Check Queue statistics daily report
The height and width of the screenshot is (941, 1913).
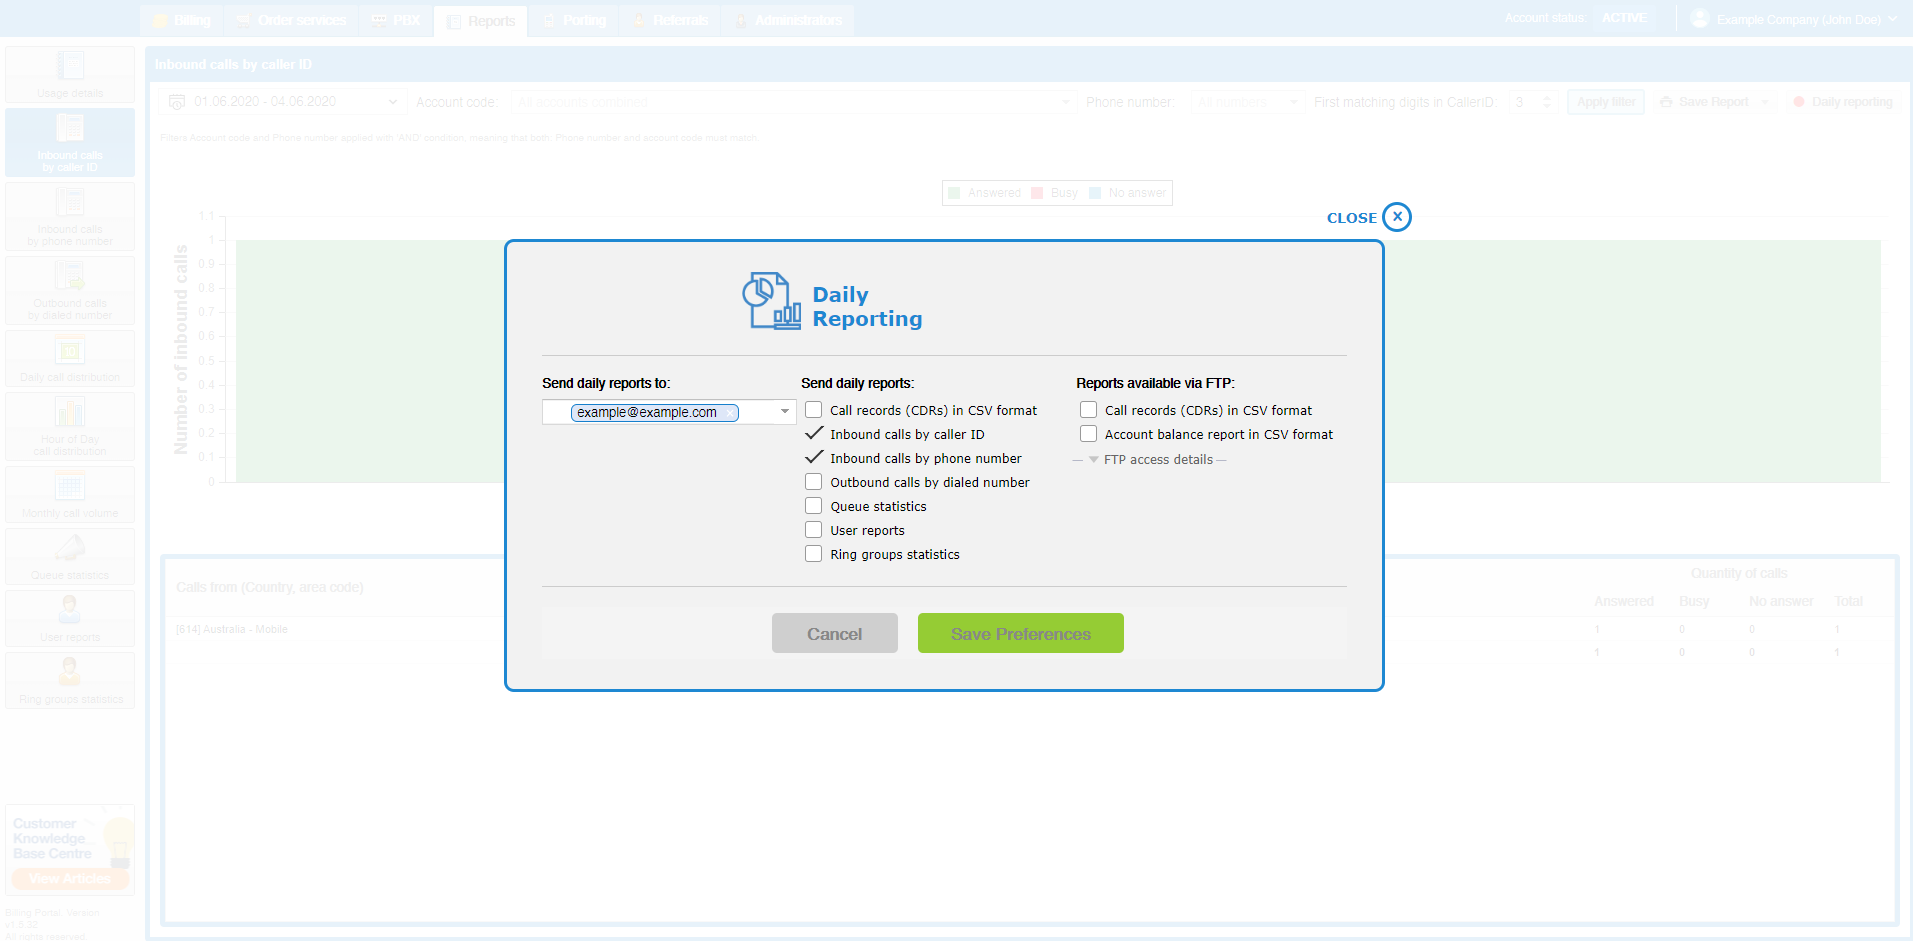click(x=814, y=506)
